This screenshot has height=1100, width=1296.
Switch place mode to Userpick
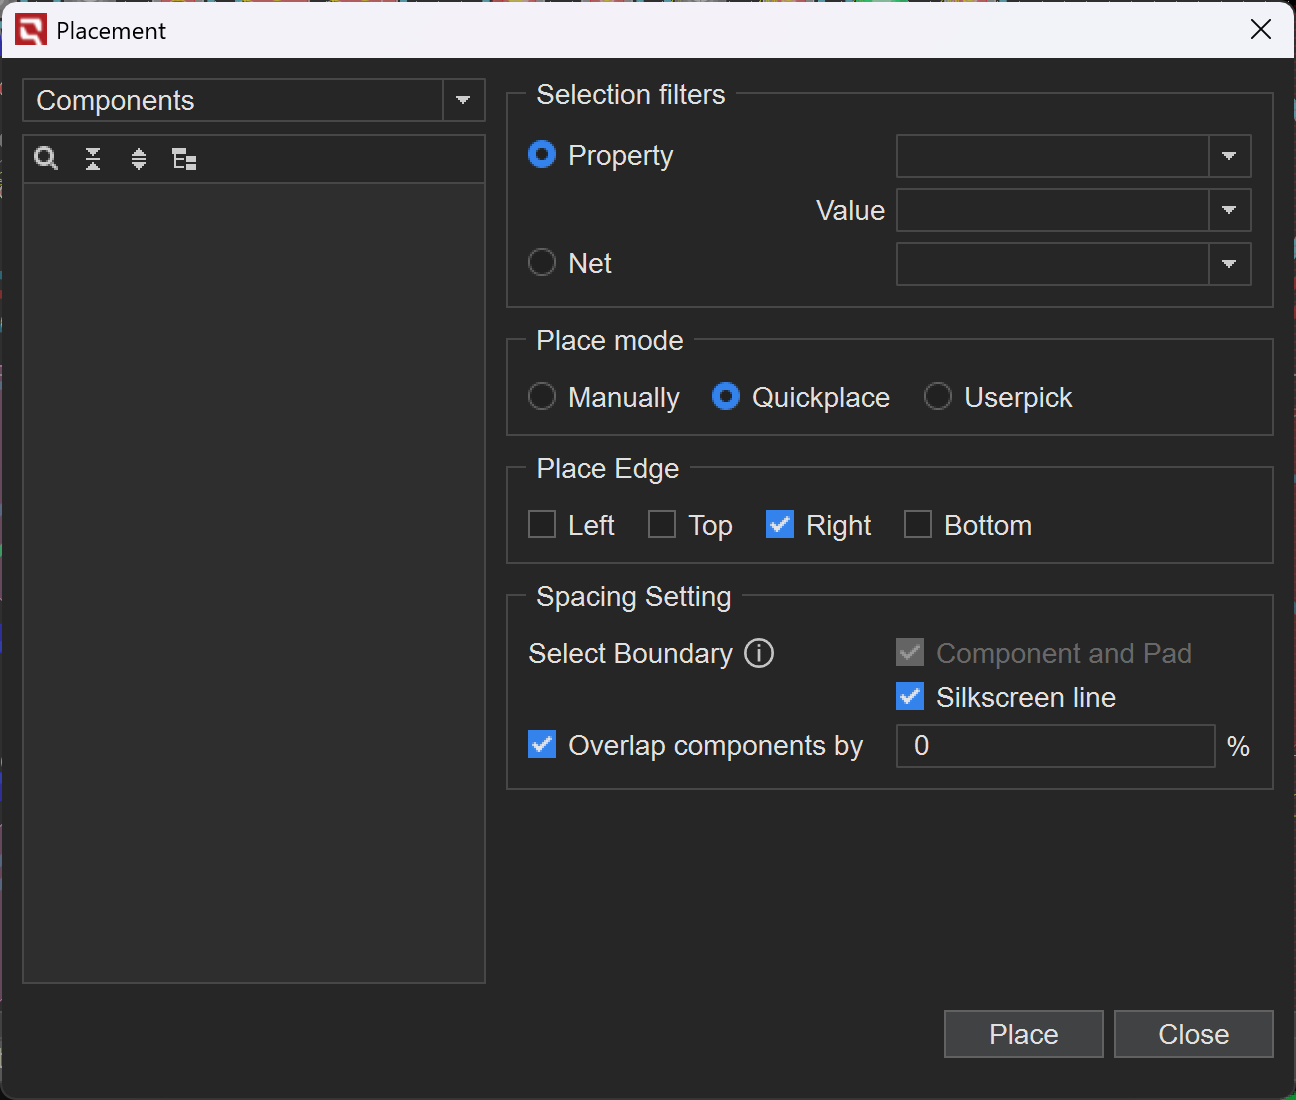coord(938,397)
